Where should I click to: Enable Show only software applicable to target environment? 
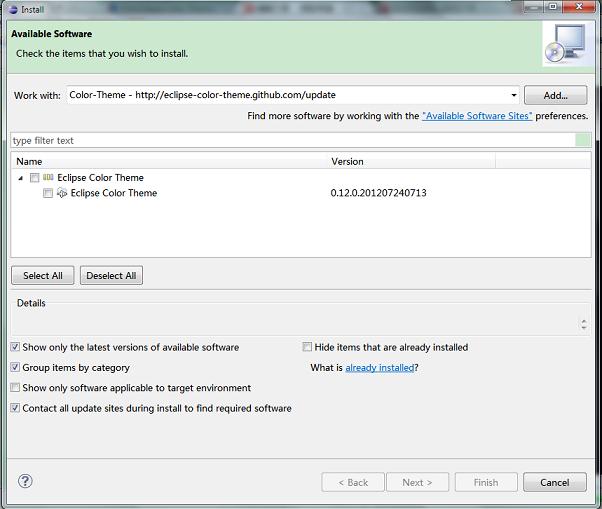[15, 388]
